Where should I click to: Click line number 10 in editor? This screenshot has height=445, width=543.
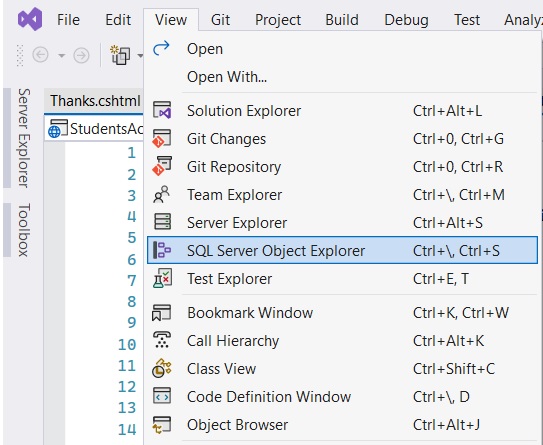(127, 345)
